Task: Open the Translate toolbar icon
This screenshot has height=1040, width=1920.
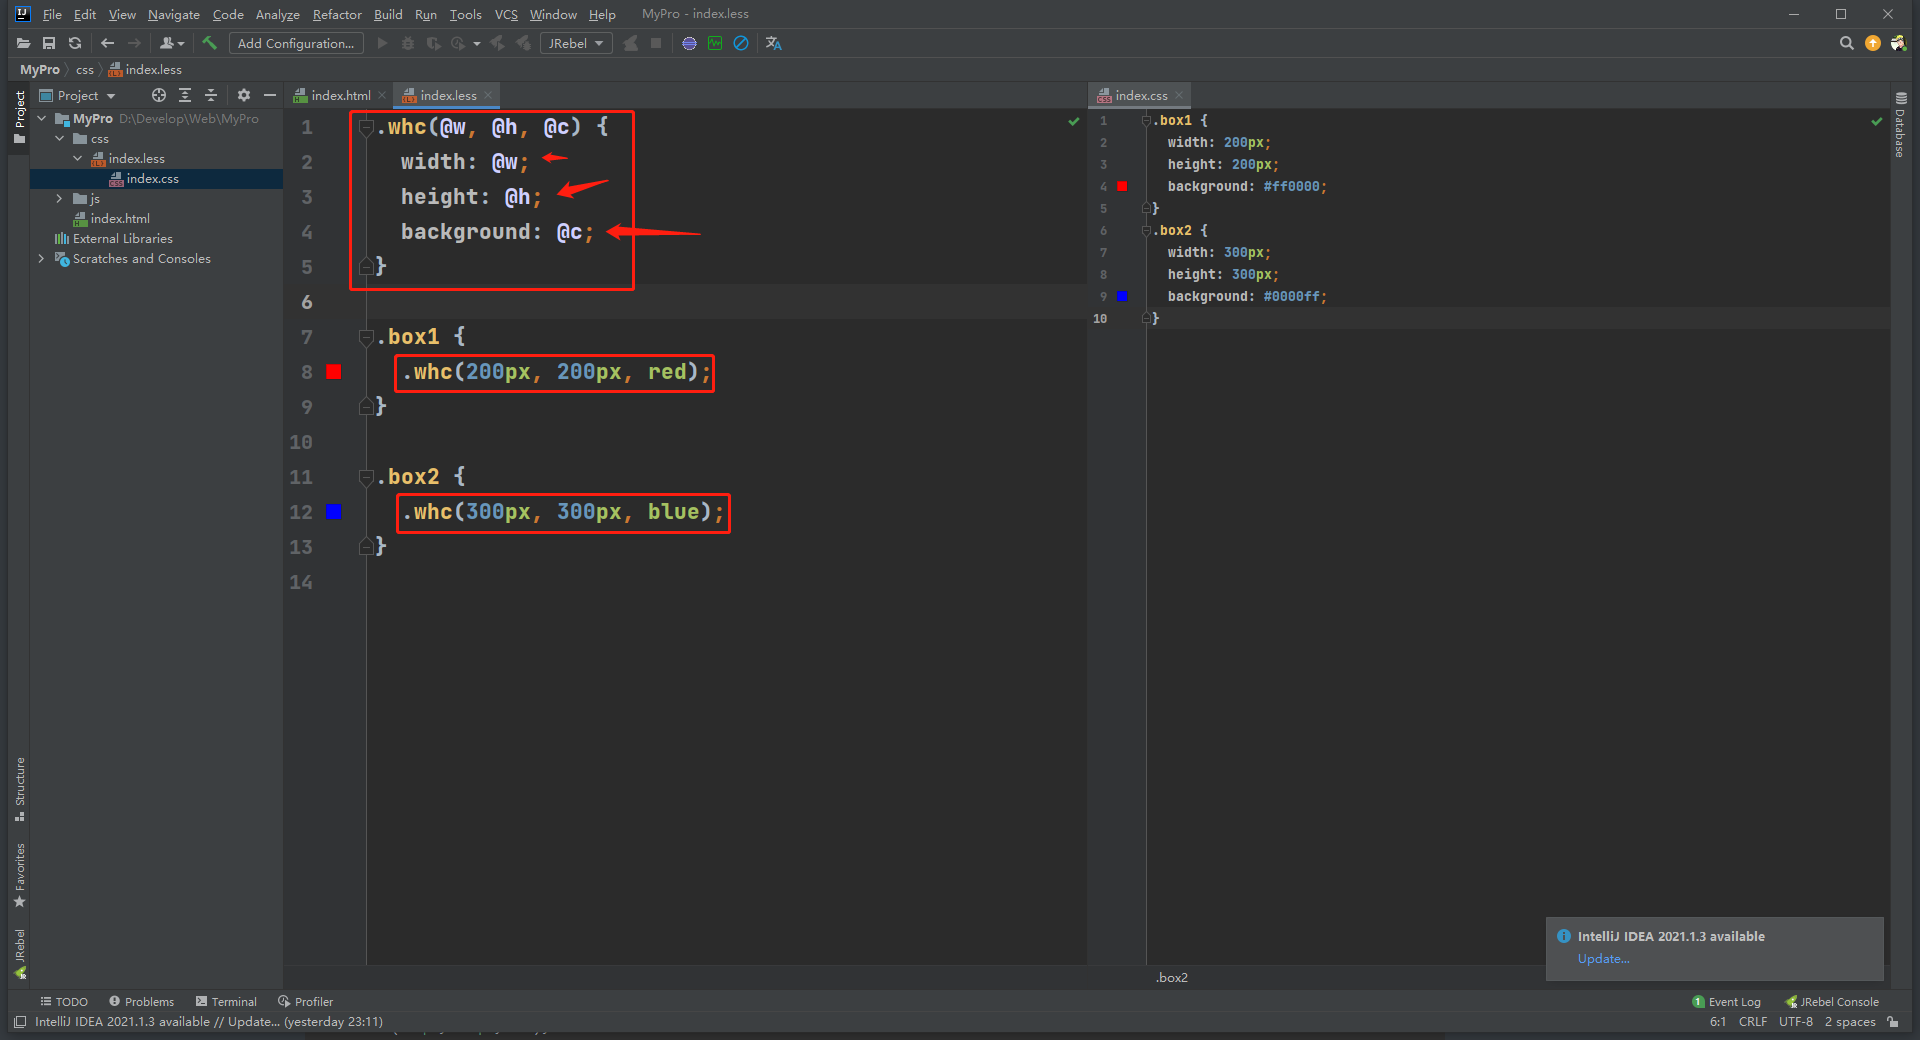Action: click(774, 43)
